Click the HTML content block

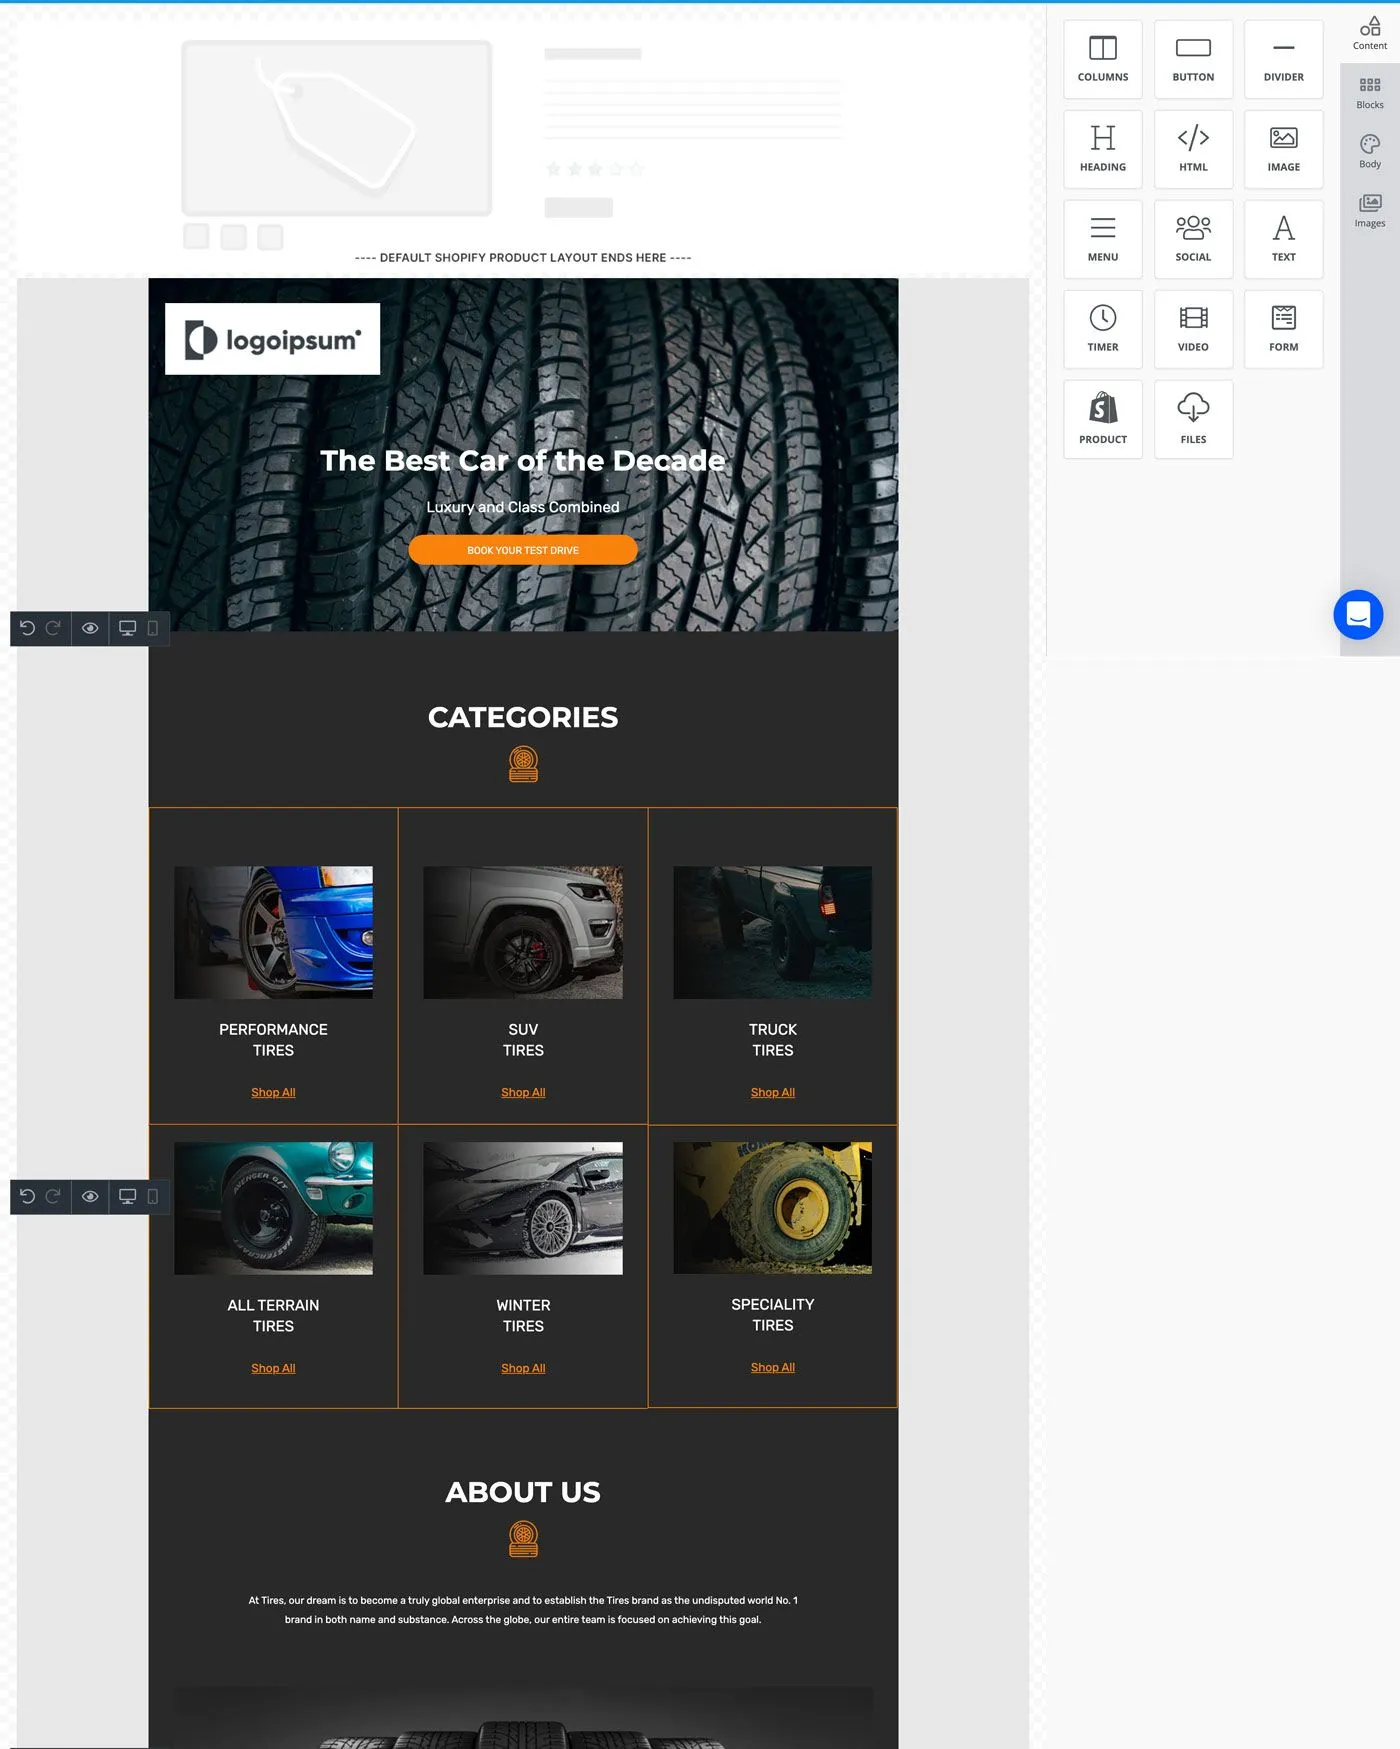point(1193,149)
